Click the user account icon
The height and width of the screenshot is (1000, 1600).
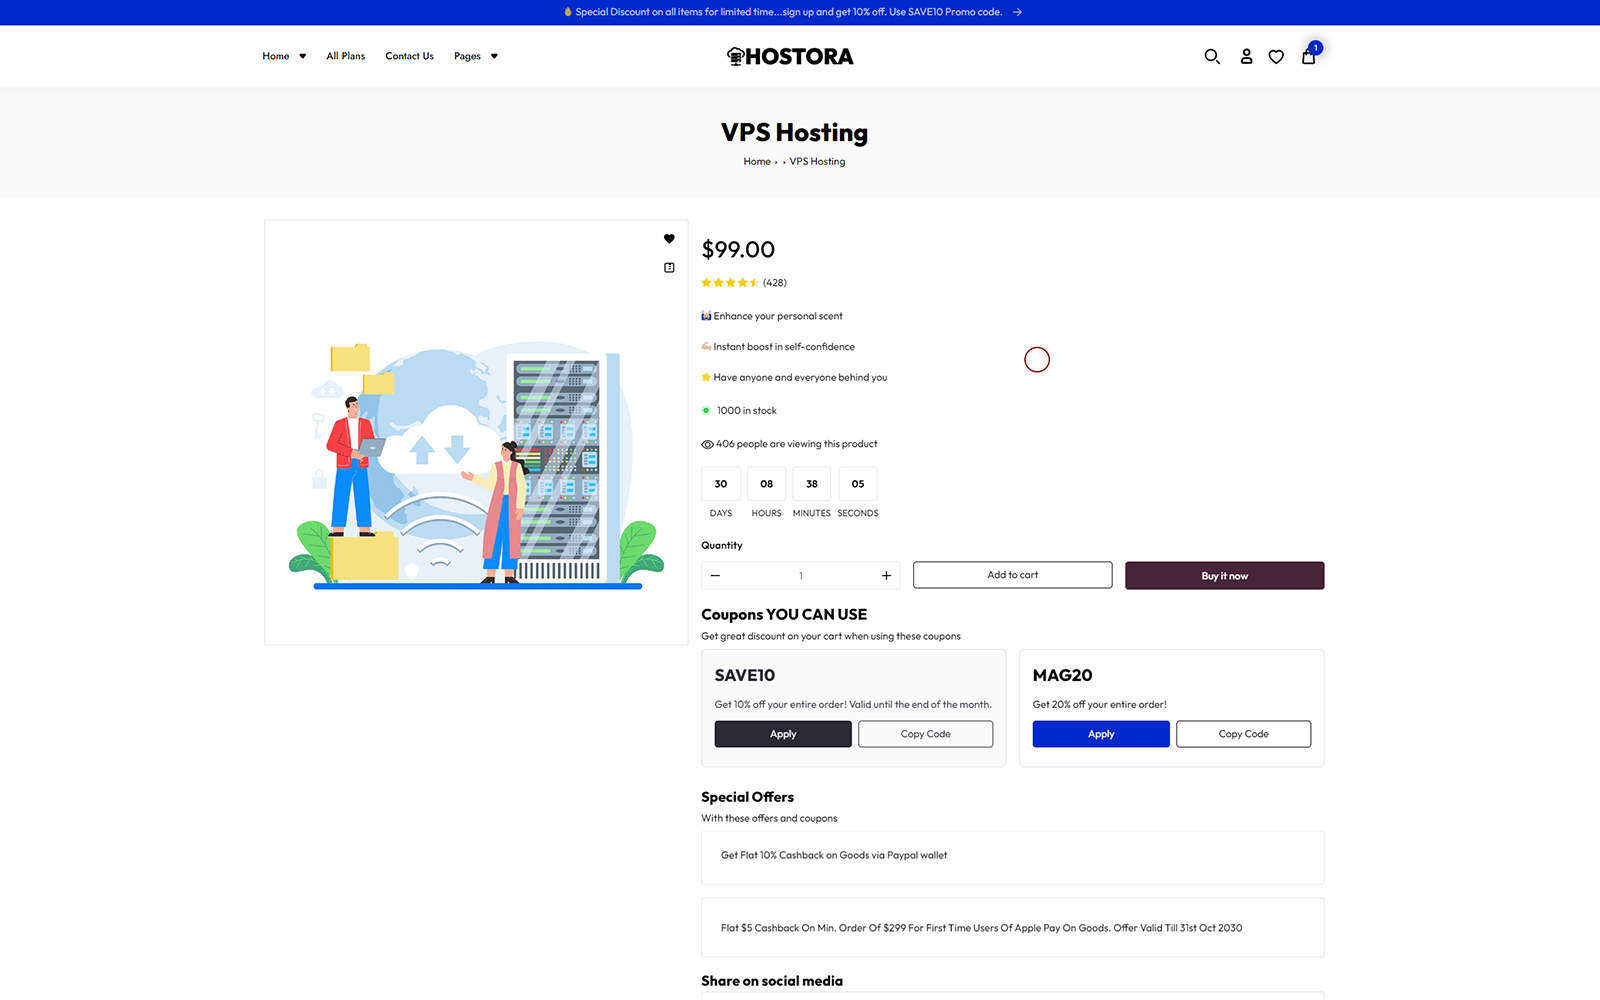(x=1246, y=57)
